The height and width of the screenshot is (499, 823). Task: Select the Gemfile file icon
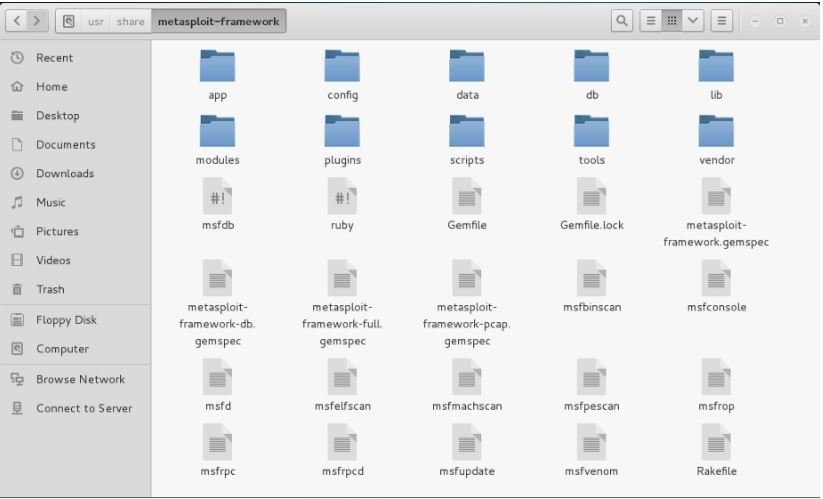pos(467,196)
